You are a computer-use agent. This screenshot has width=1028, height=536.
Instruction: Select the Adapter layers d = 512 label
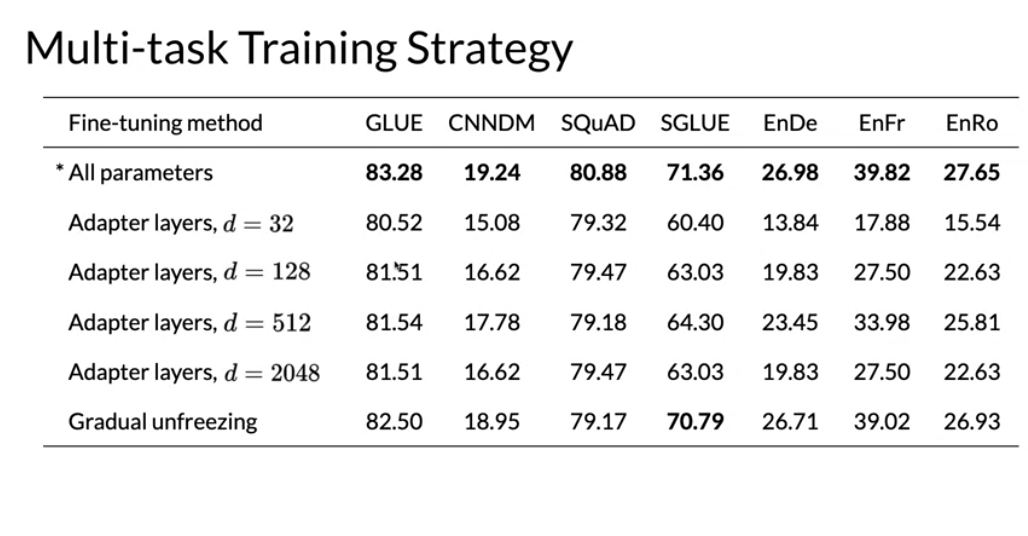tap(189, 322)
